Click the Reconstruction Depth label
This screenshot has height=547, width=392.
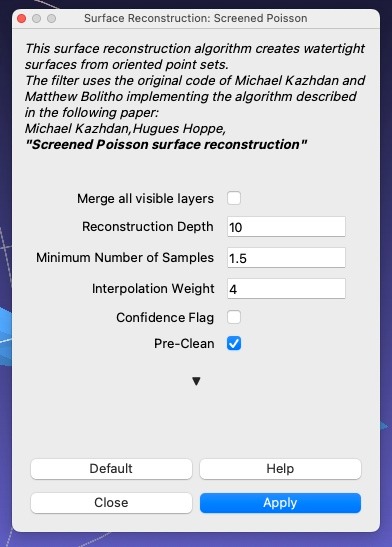[x=148, y=226]
